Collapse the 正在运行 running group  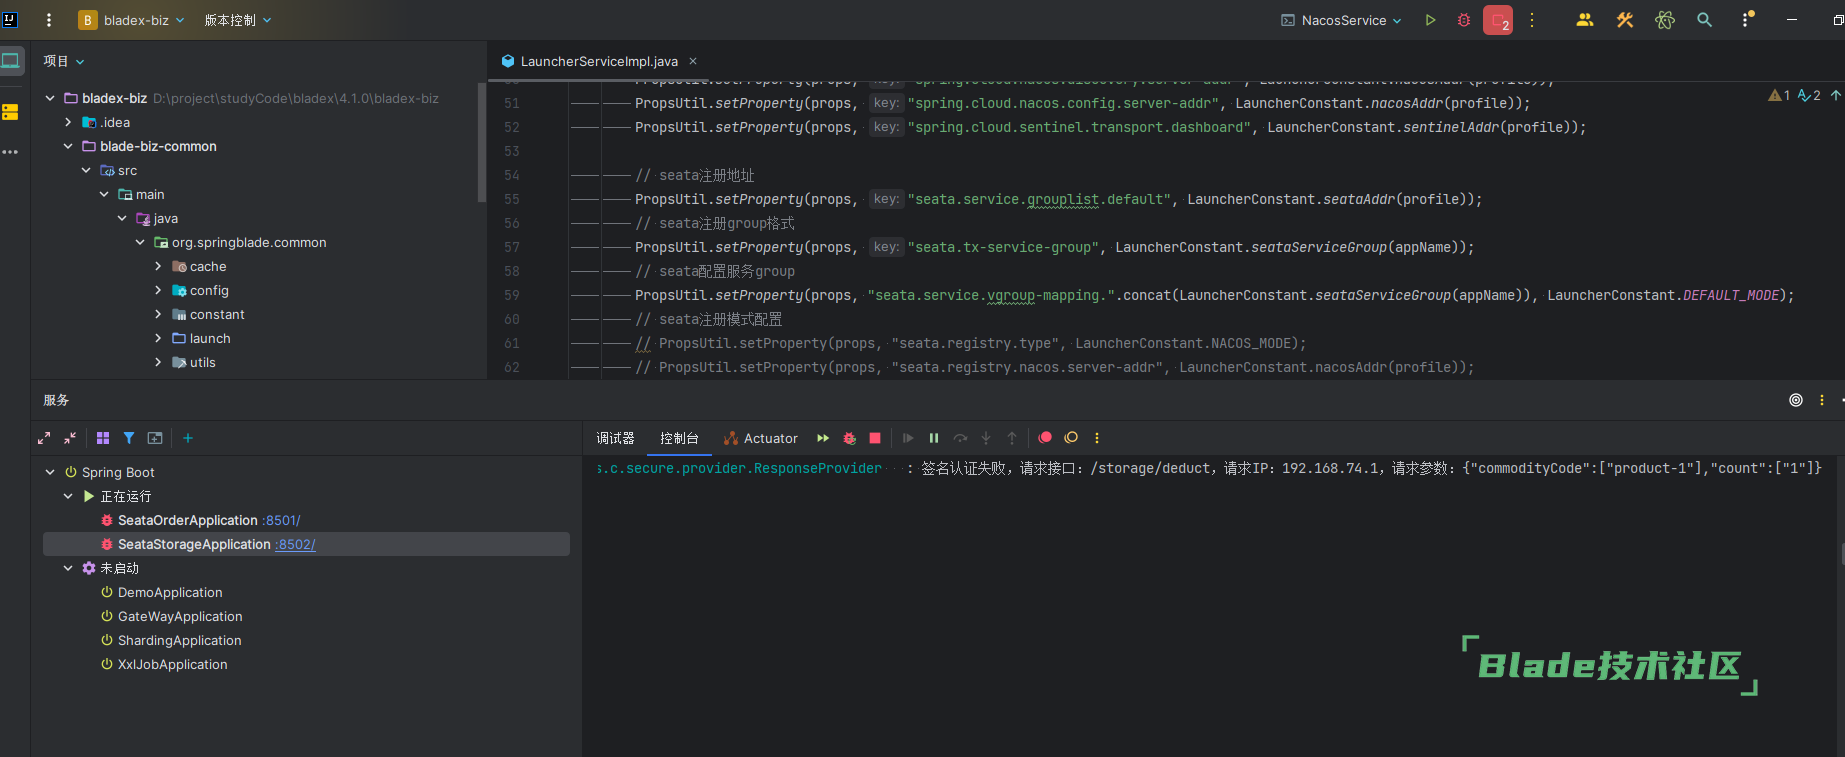click(x=68, y=496)
